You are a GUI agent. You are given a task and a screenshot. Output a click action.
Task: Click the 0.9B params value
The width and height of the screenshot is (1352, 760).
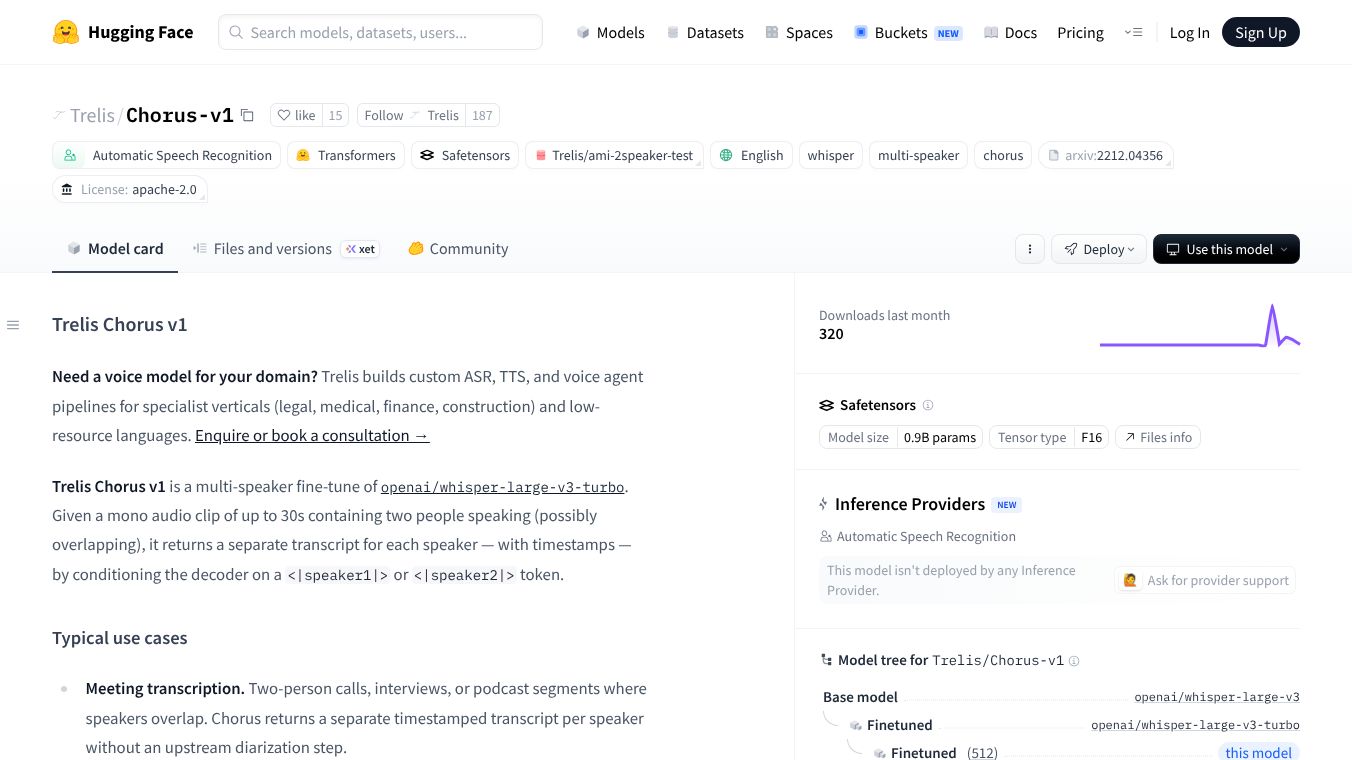pos(940,437)
